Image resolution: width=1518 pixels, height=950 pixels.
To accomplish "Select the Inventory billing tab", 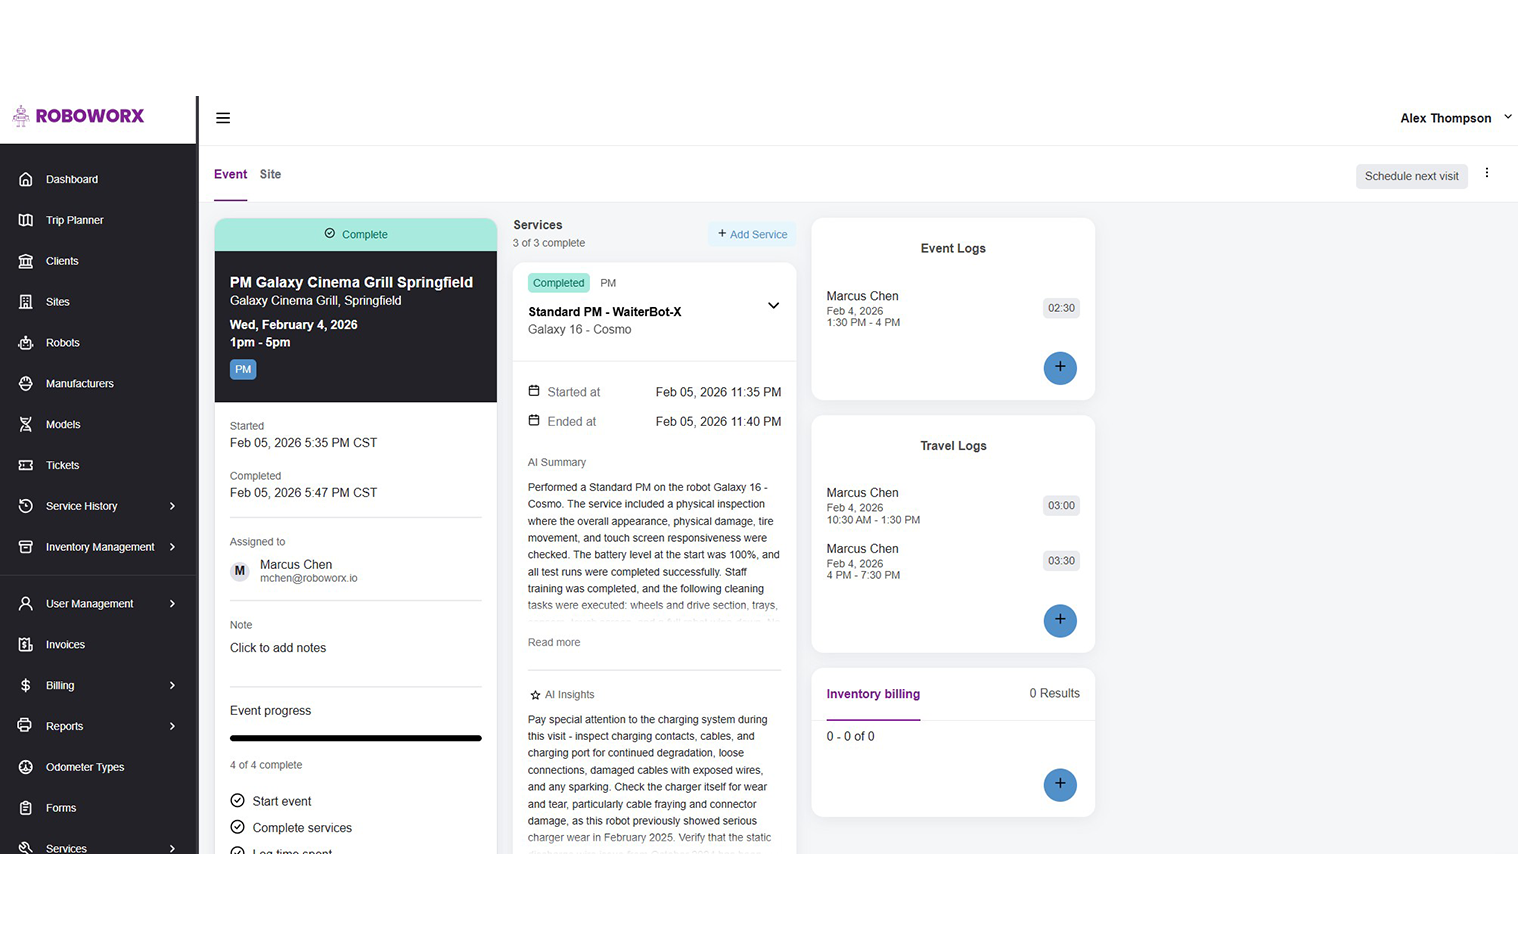I will [x=873, y=694].
